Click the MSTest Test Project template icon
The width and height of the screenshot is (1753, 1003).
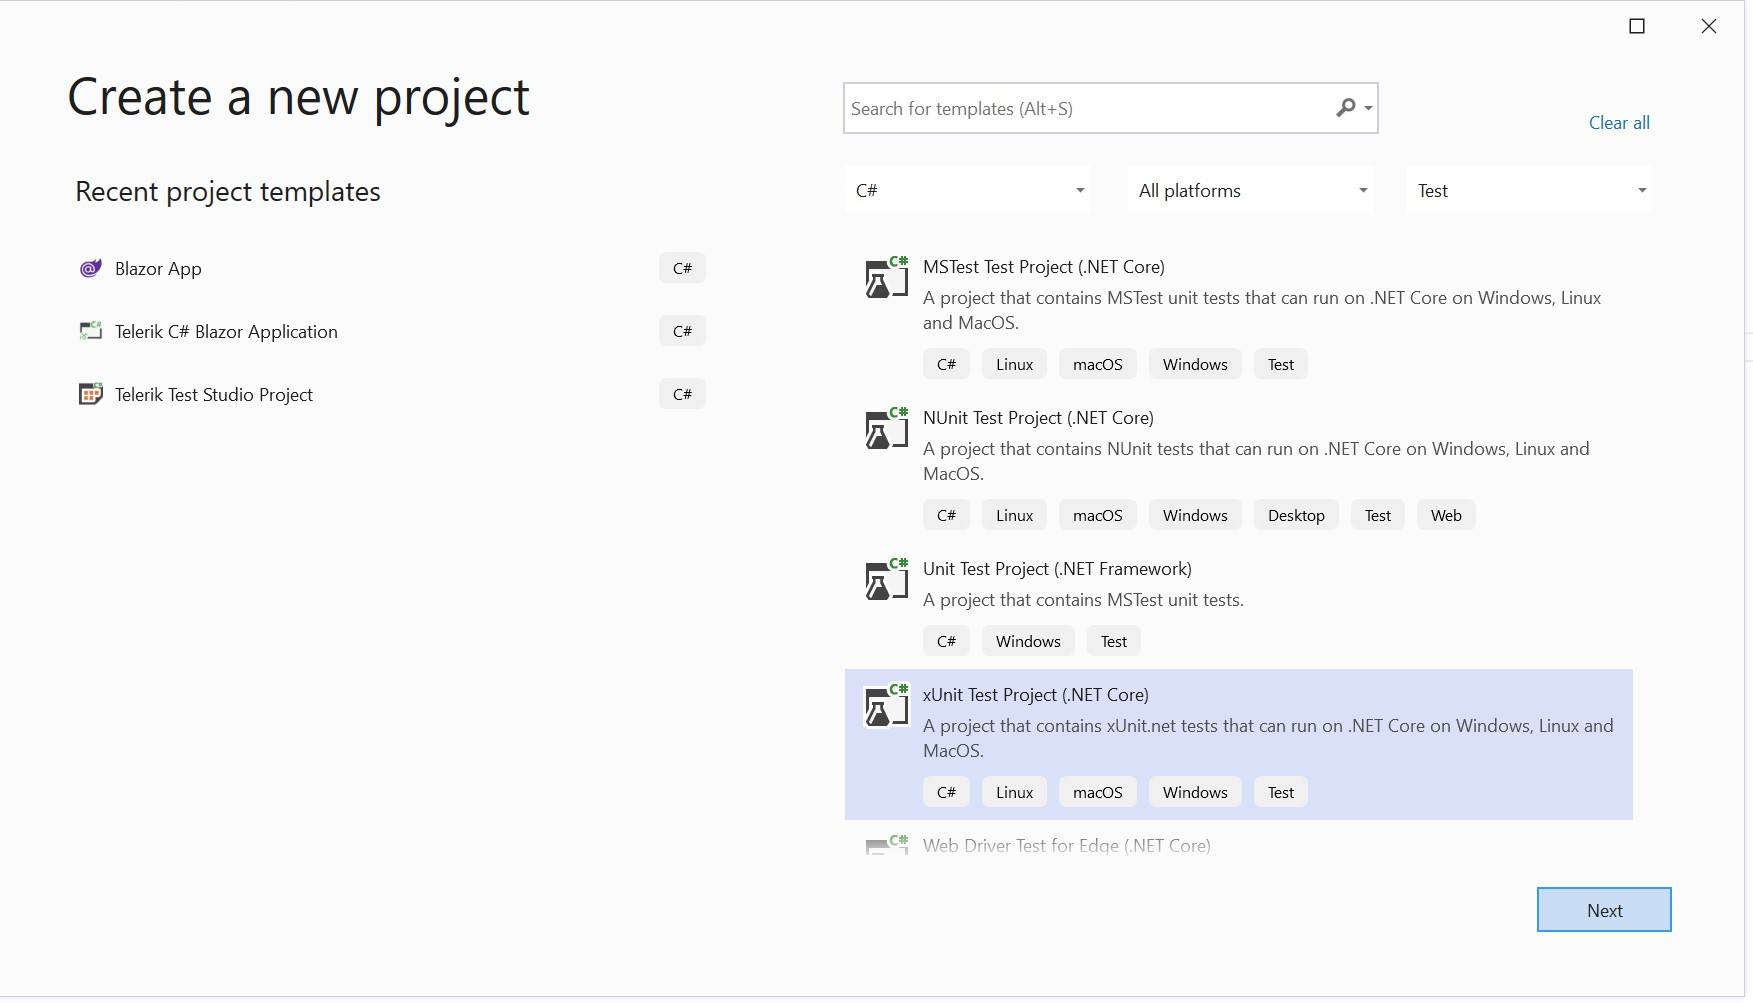886,277
